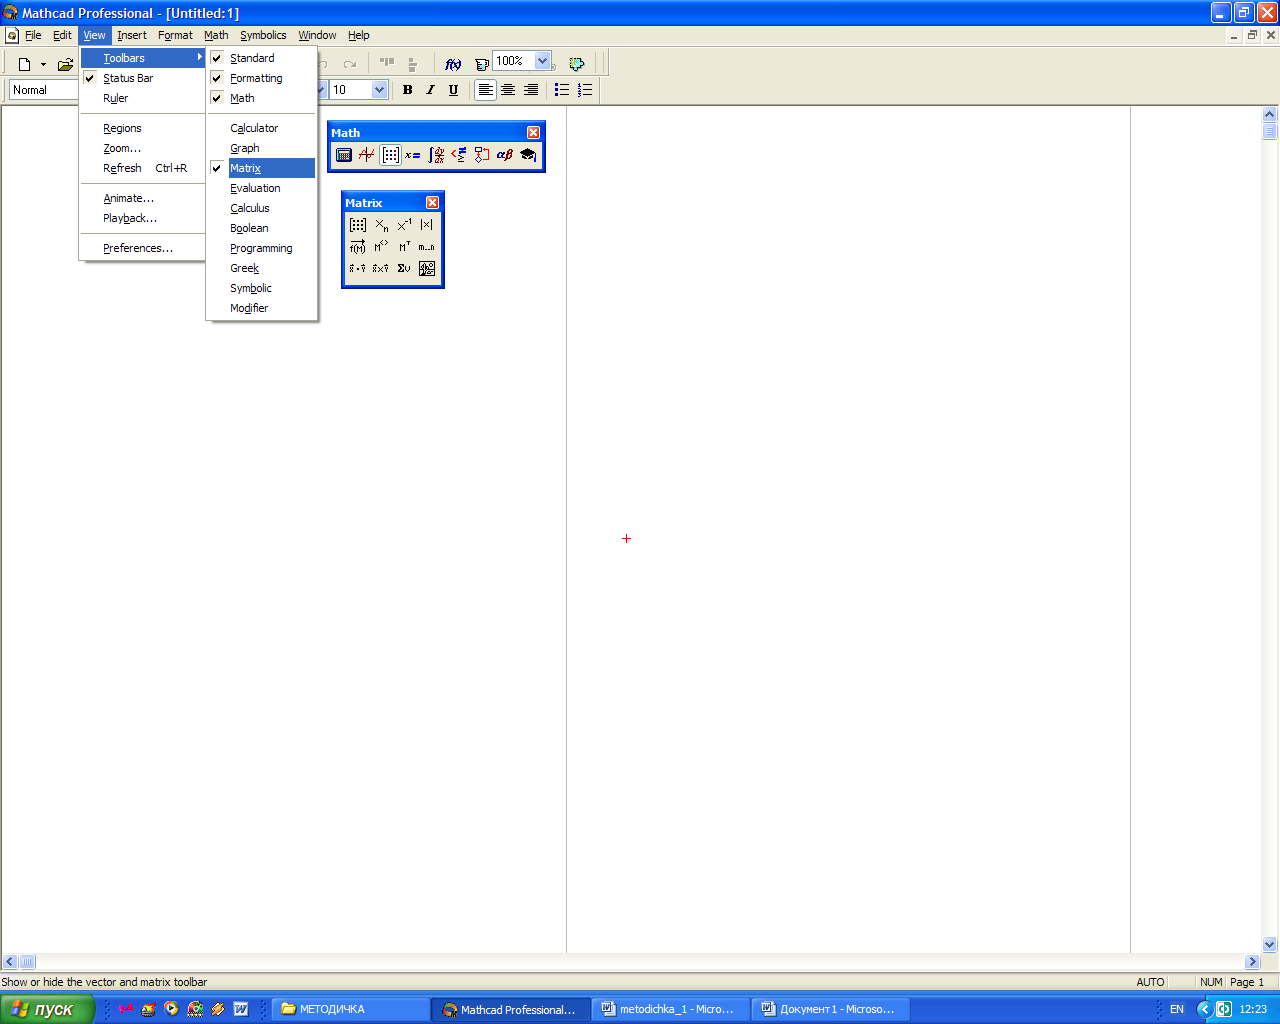Click the Align Down regions toolbar icon

click(x=412, y=63)
